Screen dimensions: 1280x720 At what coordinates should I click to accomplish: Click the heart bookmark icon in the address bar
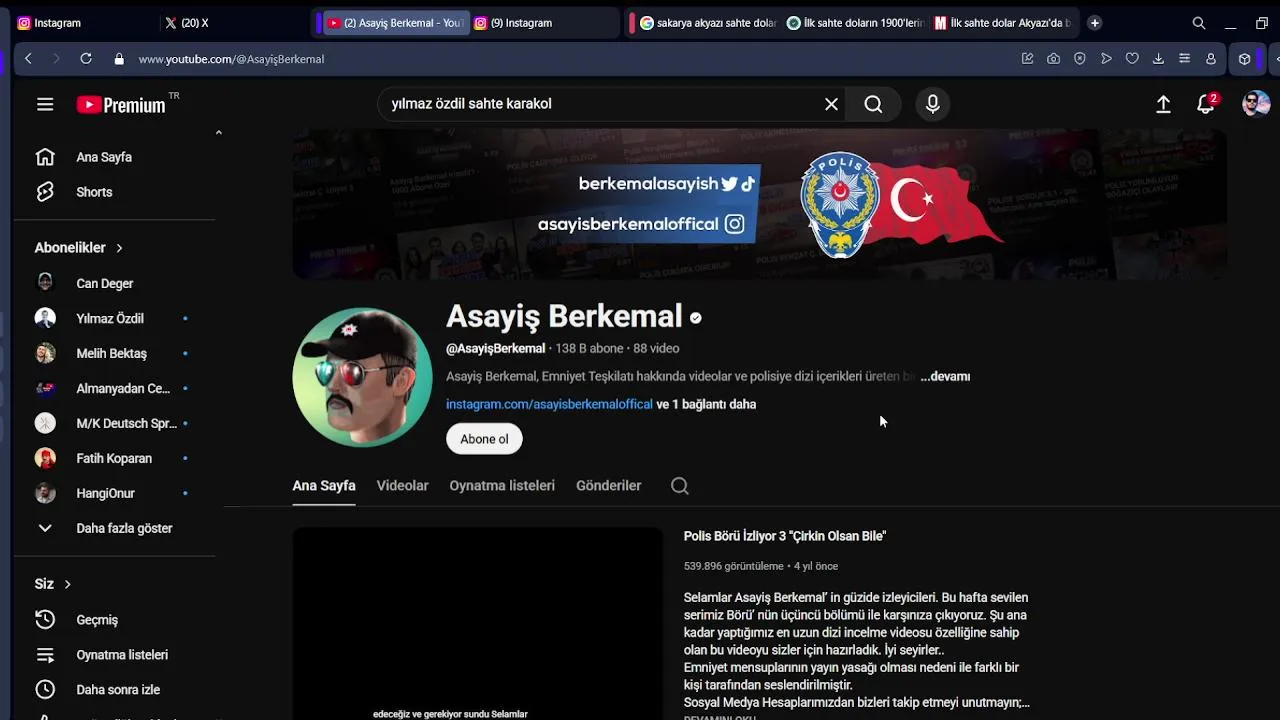pos(1132,59)
